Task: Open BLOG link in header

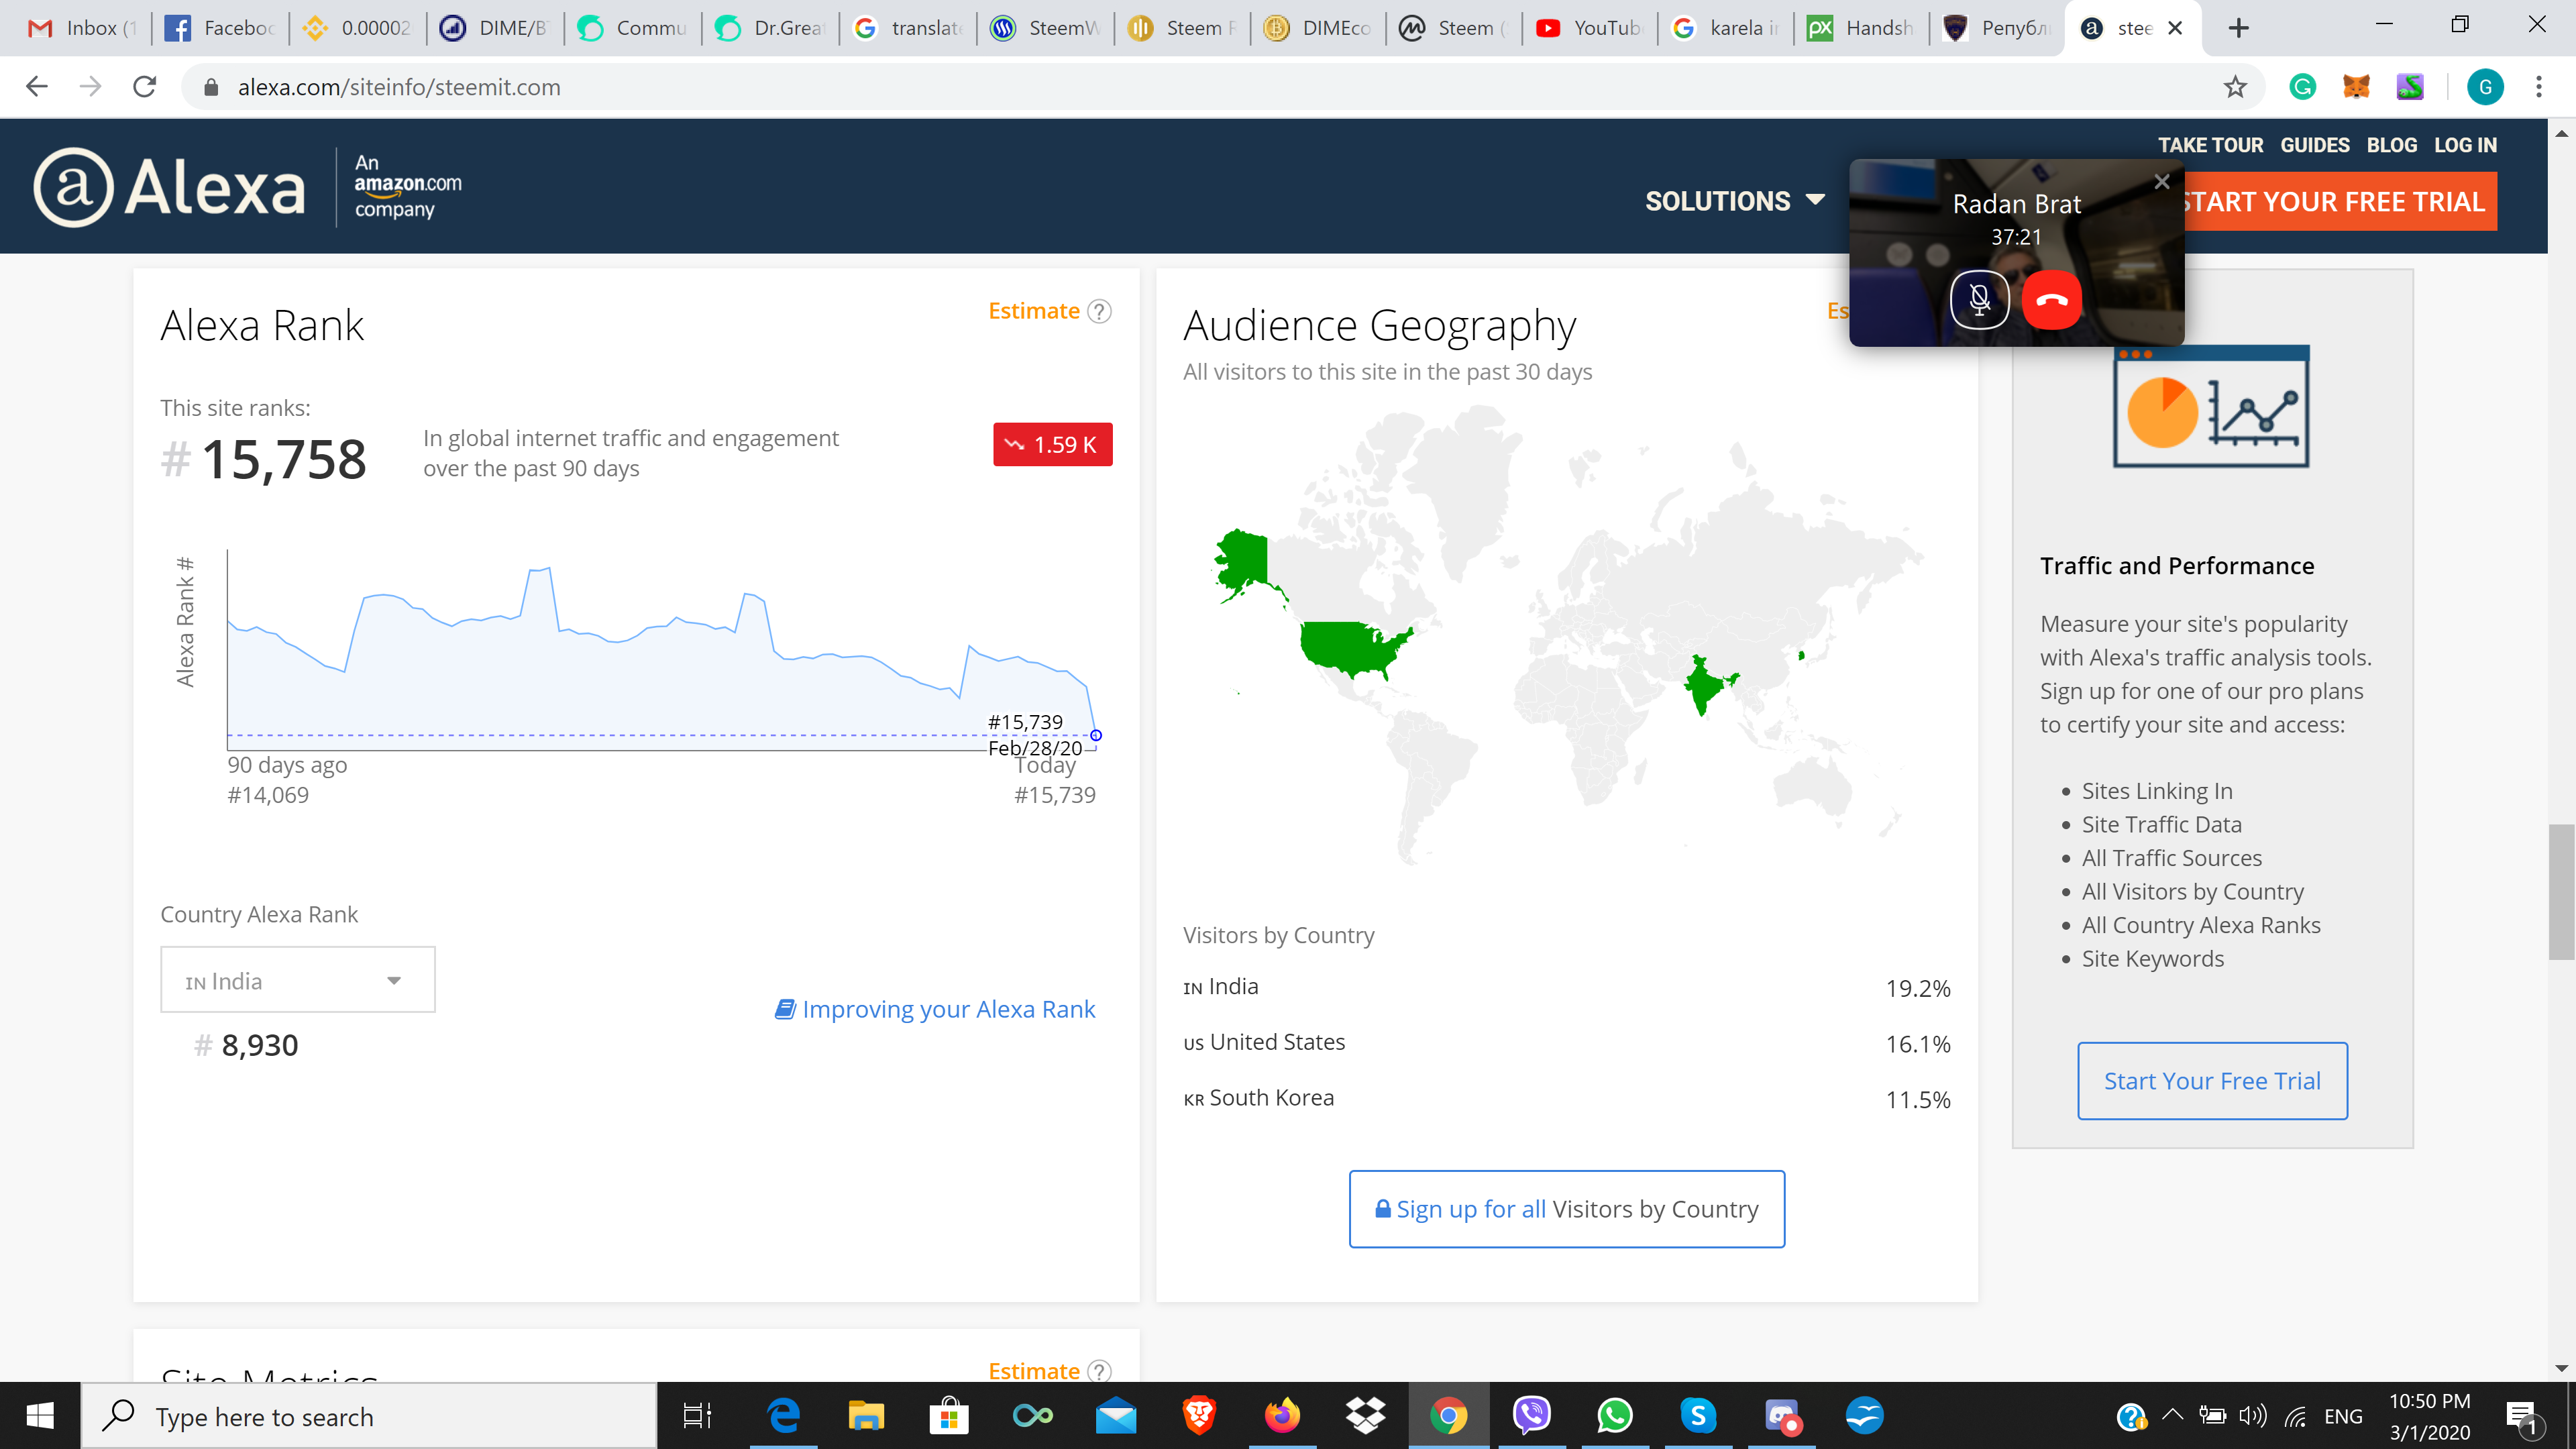Action: click(x=2391, y=145)
